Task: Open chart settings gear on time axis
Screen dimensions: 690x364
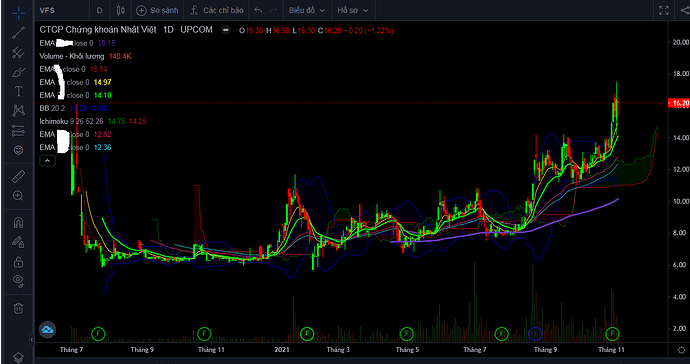Action: click(x=682, y=350)
